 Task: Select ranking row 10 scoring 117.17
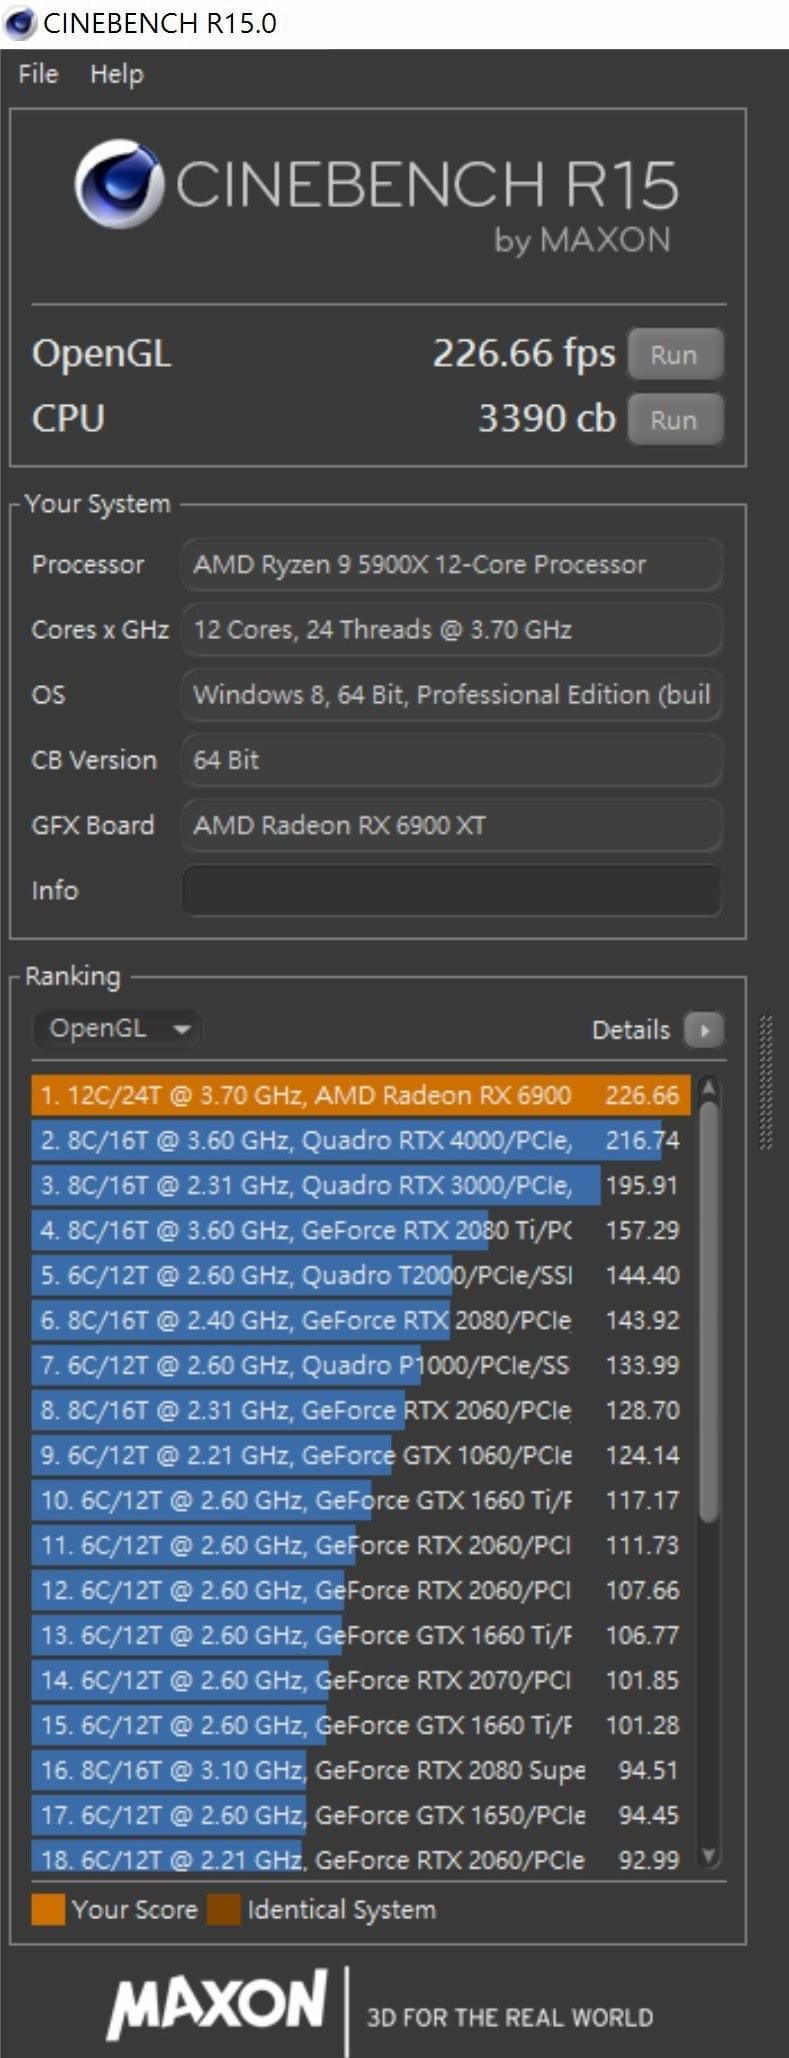[x=361, y=1500]
